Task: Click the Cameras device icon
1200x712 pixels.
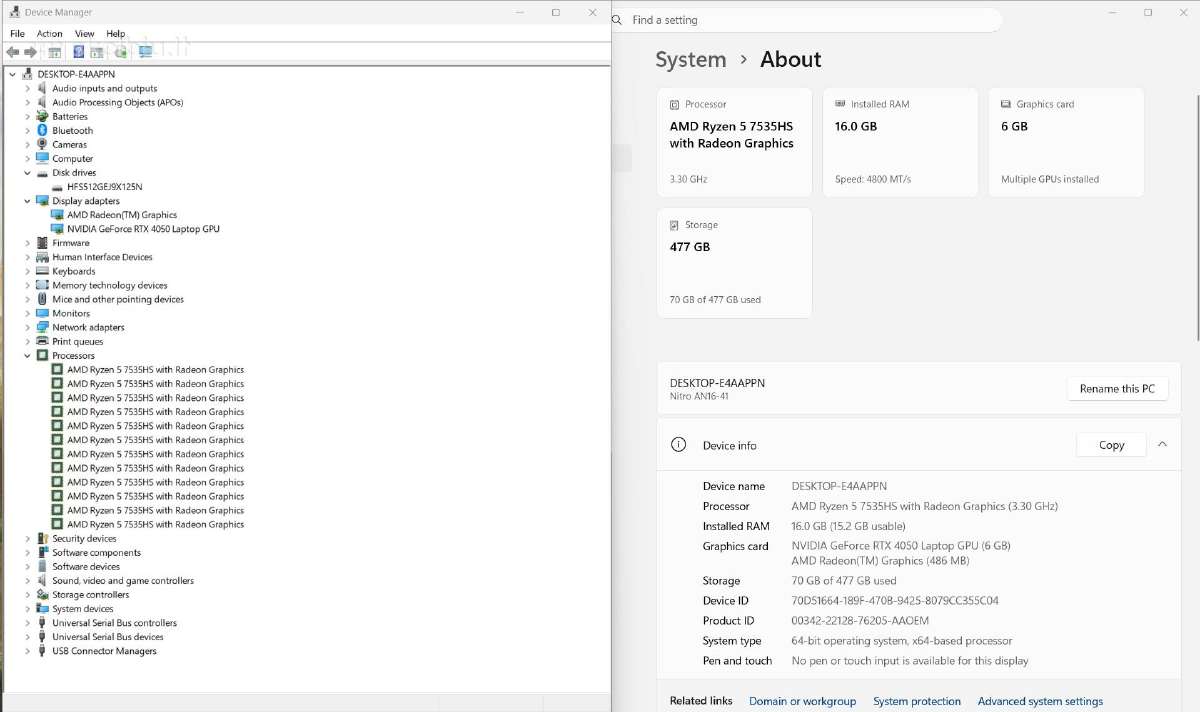Action: [42, 144]
